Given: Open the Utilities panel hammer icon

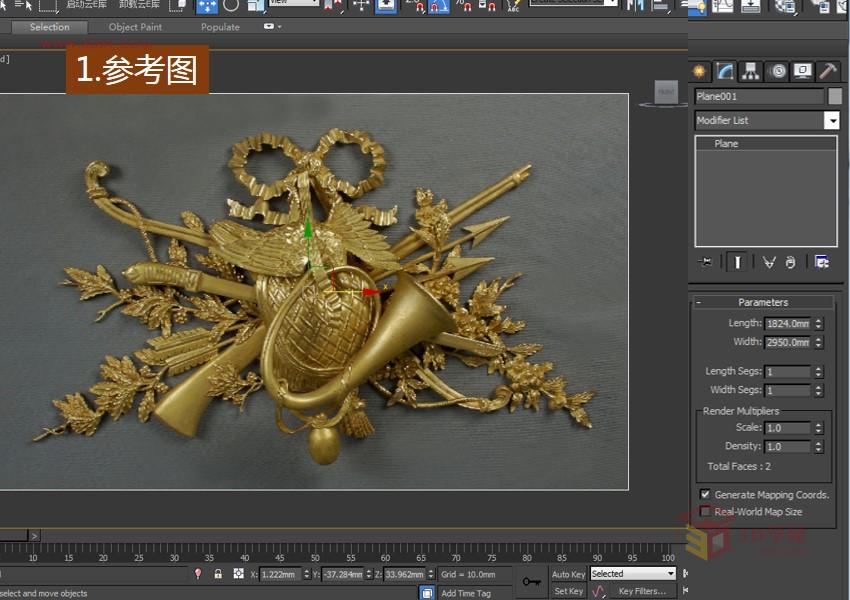Looking at the screenshot, I should 827,71.
